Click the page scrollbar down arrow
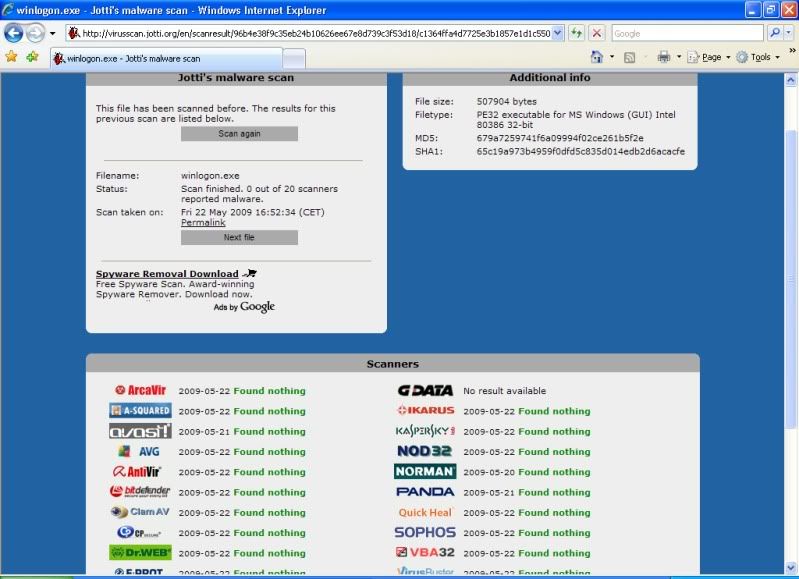 [791, 567]
